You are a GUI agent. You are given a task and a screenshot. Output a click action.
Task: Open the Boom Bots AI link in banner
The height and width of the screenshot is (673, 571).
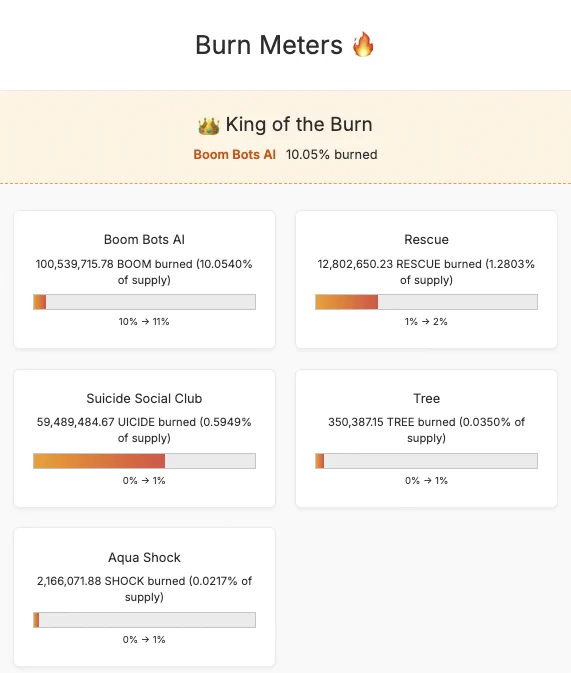click(x=234, y=155)
